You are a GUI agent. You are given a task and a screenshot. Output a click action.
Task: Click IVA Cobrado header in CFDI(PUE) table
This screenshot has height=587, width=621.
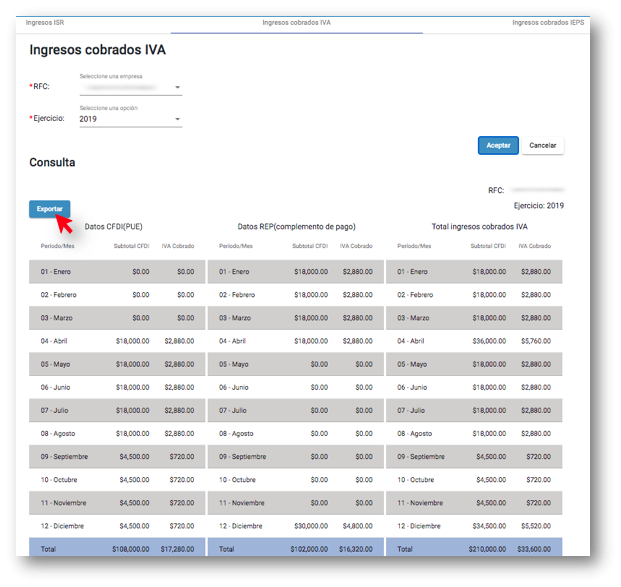coord(177,246)
